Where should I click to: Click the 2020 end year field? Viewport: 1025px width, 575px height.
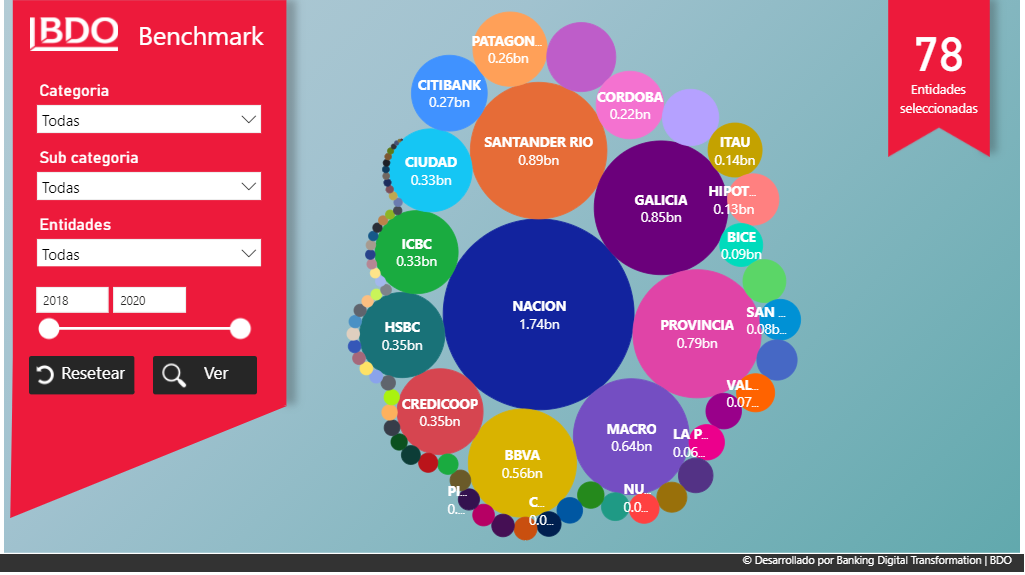(149, 301)
